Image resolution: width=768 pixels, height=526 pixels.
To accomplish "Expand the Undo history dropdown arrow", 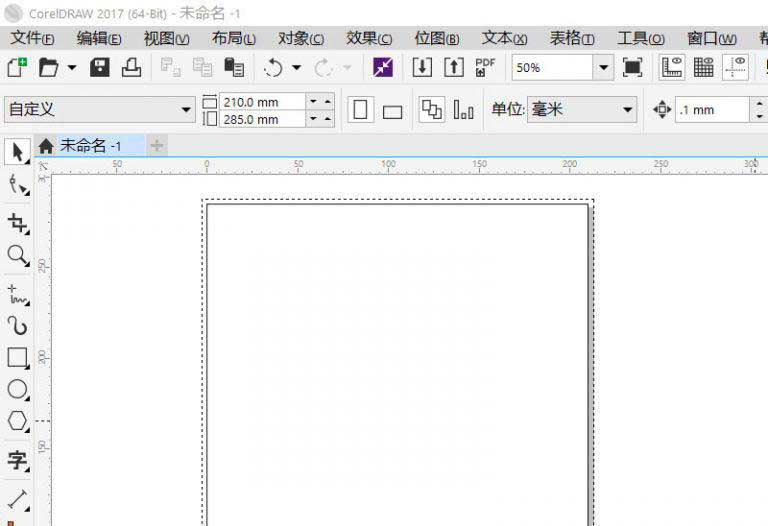I will click(x=296, y=68).
